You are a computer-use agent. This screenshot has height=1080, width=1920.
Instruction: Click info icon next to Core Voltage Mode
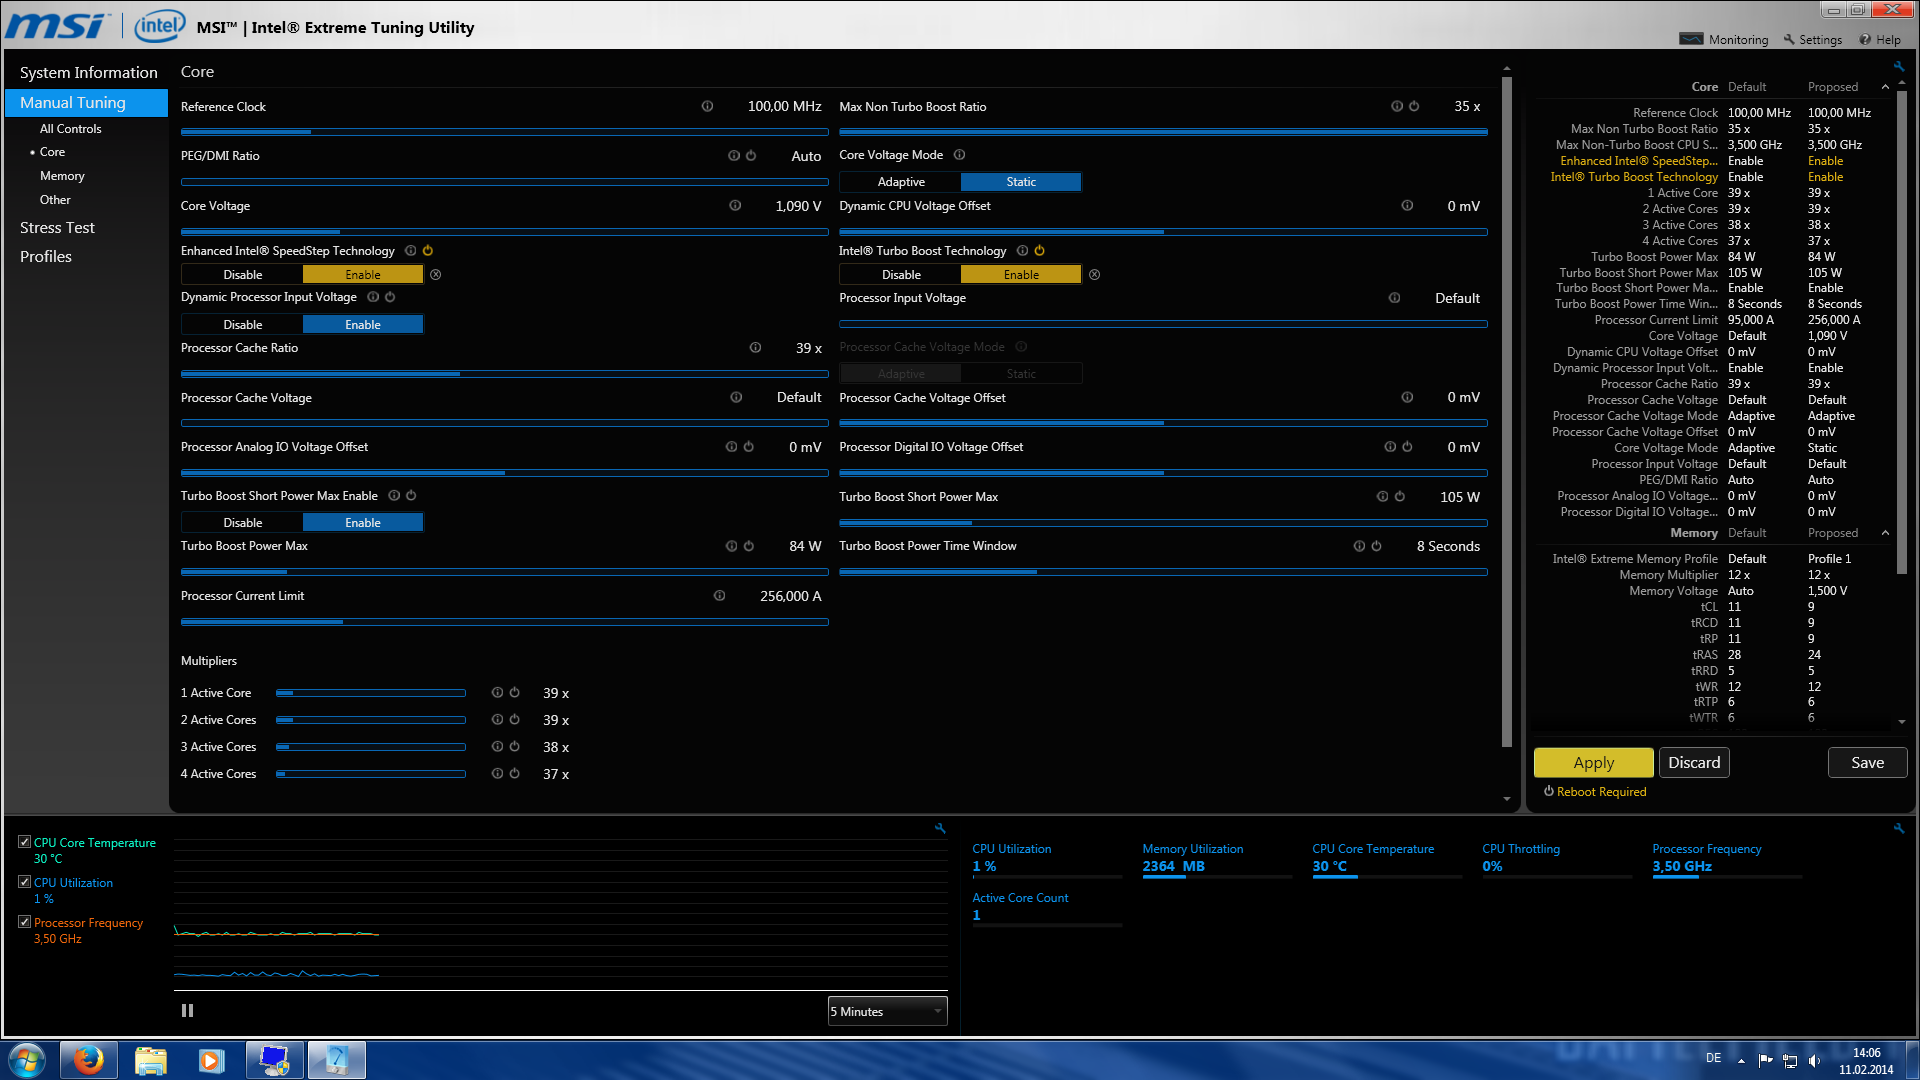click(959, 155)
